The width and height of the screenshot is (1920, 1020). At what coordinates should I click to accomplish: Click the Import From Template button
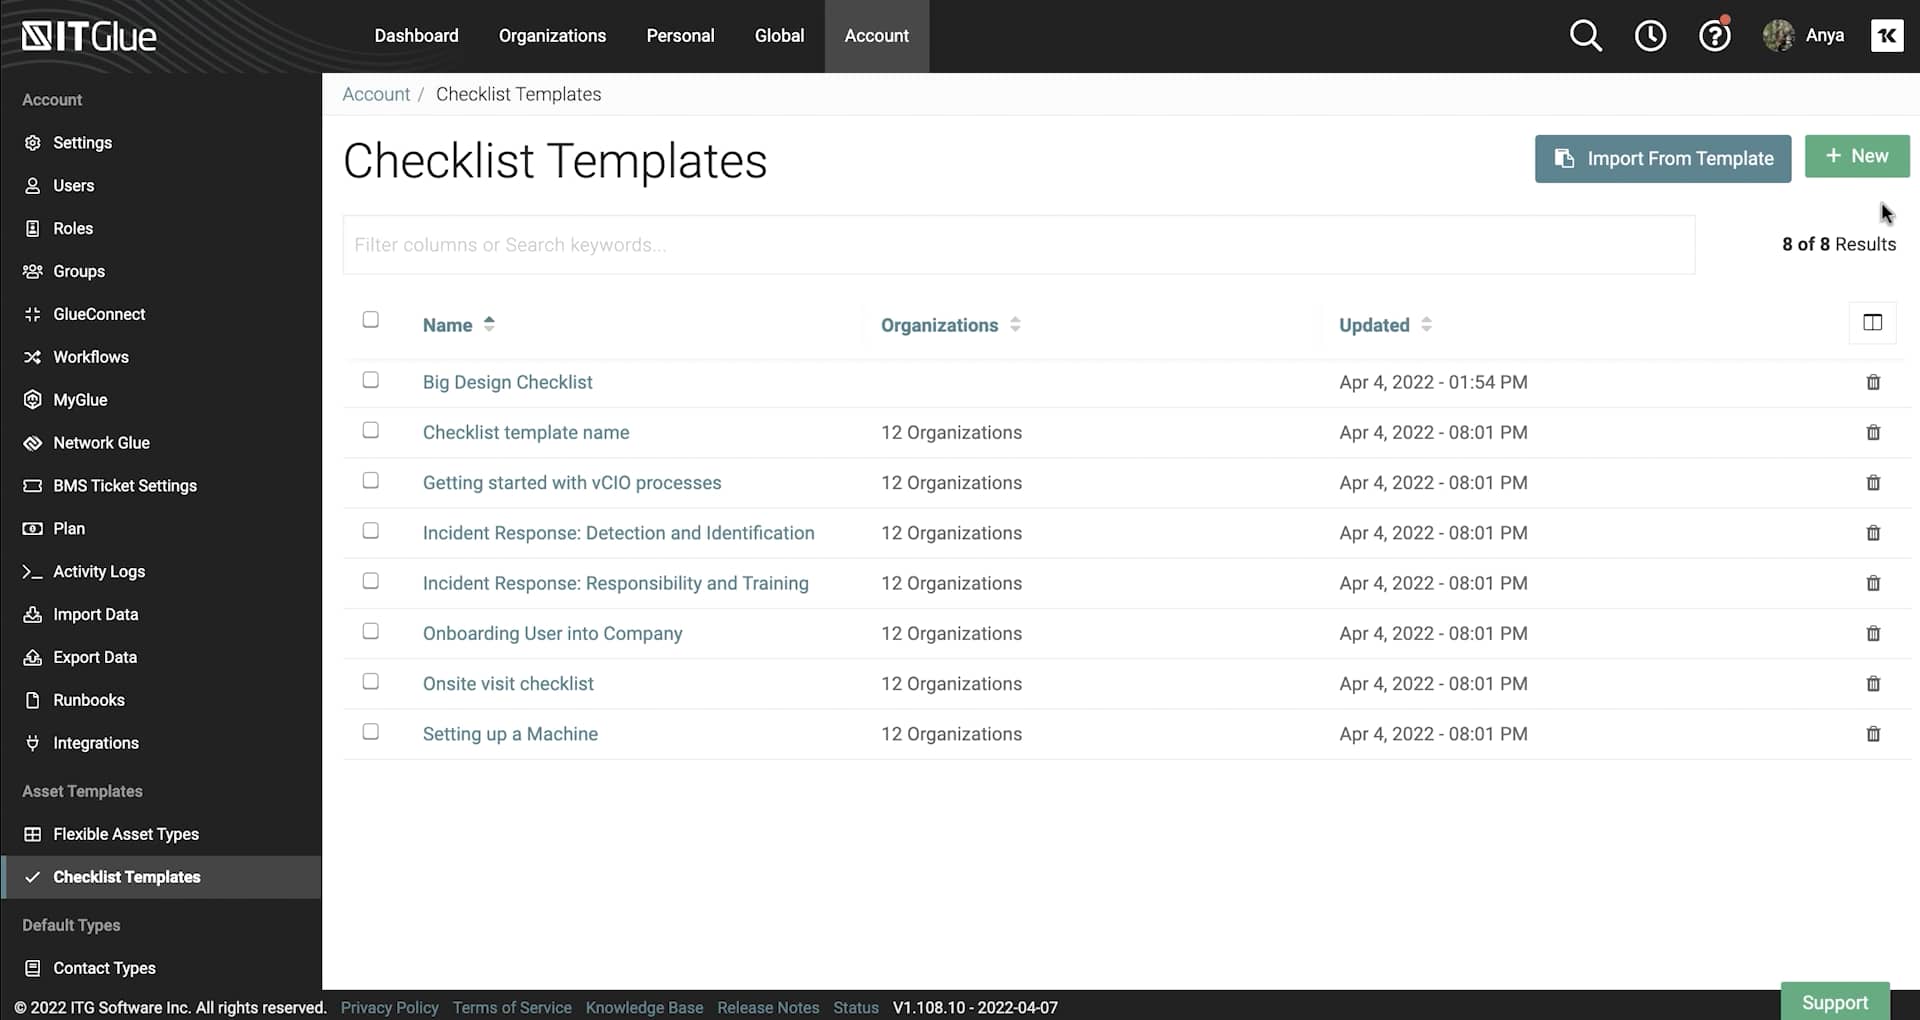coord(1662,158)
